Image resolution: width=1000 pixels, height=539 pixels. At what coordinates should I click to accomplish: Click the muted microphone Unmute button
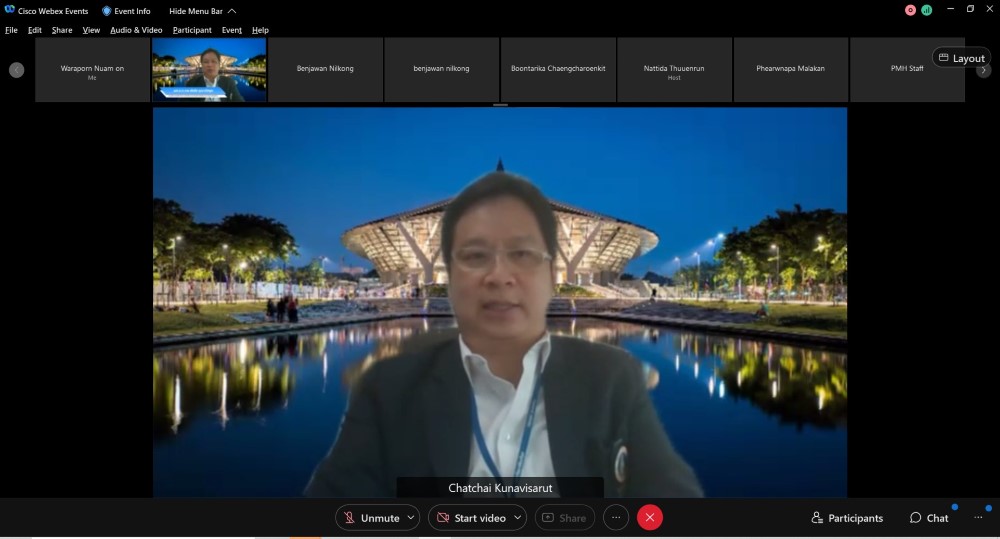click(371, 518)
